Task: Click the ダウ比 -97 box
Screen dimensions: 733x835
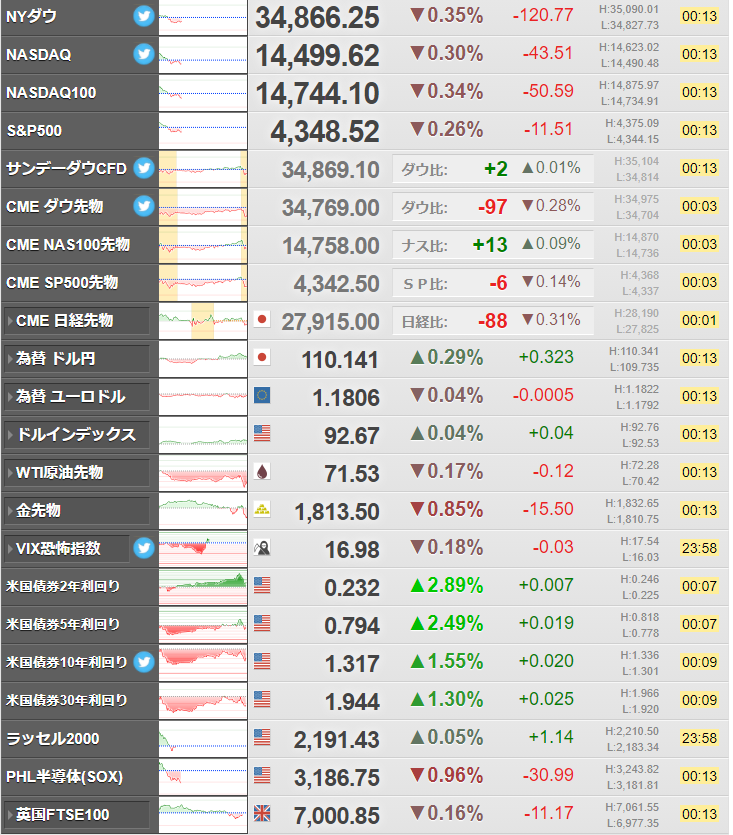Action: [493, 207]
